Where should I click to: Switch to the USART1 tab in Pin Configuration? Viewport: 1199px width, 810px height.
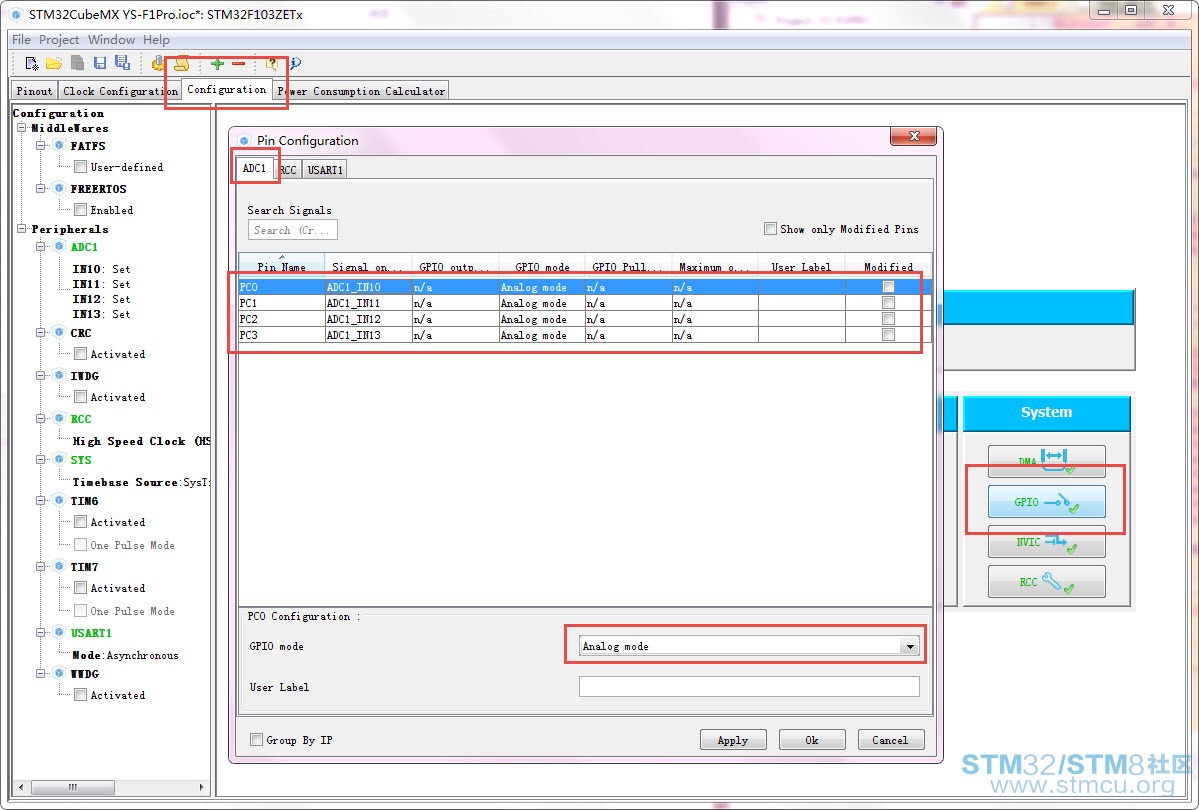(325, 170)
